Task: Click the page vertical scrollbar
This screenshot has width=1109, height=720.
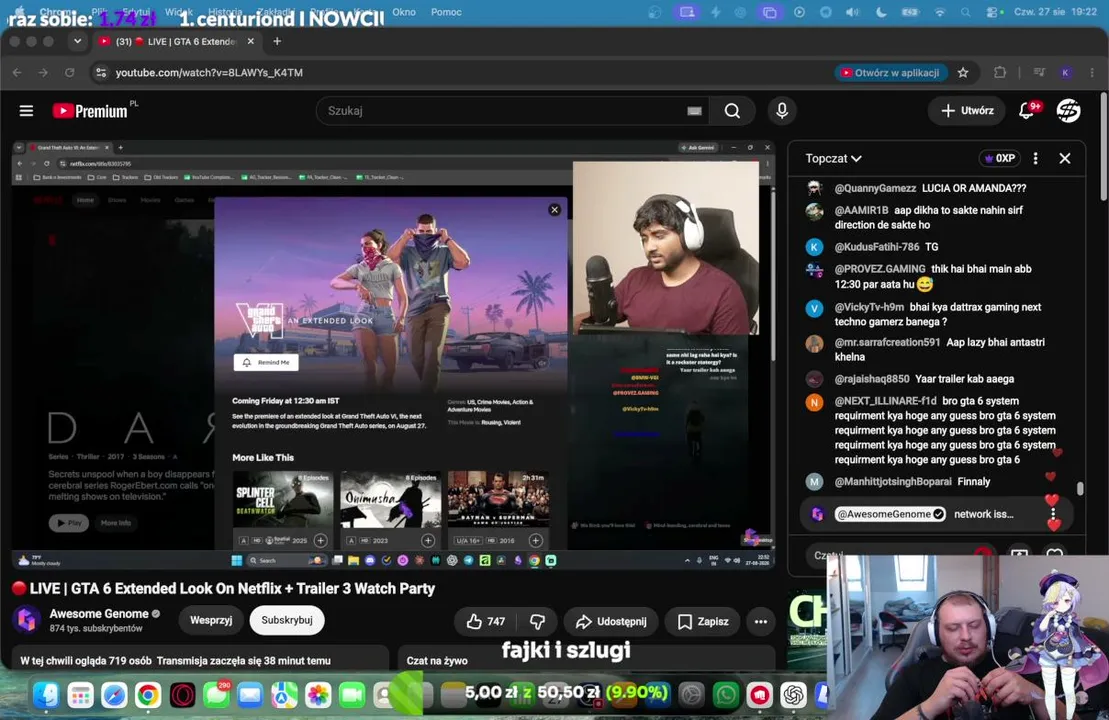Action: point(1104,145)
